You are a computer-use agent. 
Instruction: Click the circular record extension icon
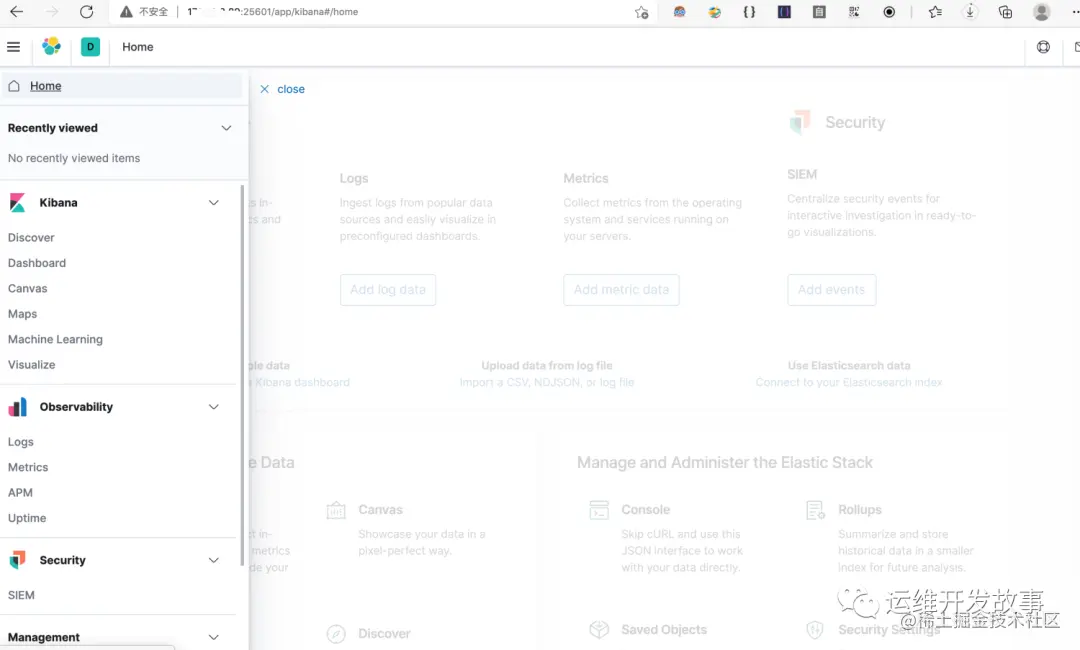coord(889,12)
